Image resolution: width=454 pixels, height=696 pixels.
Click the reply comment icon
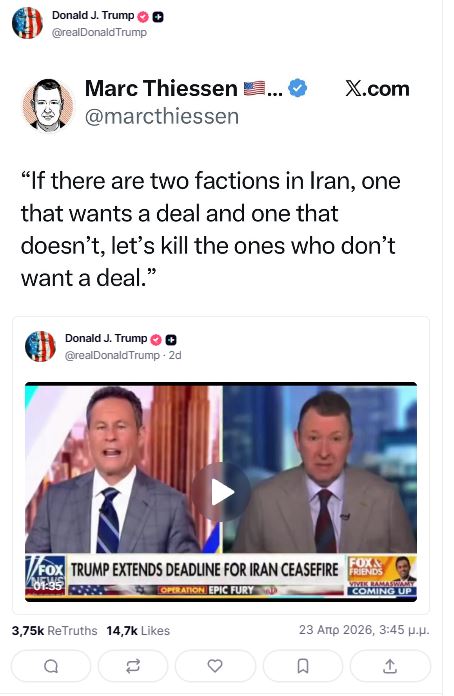51,666
